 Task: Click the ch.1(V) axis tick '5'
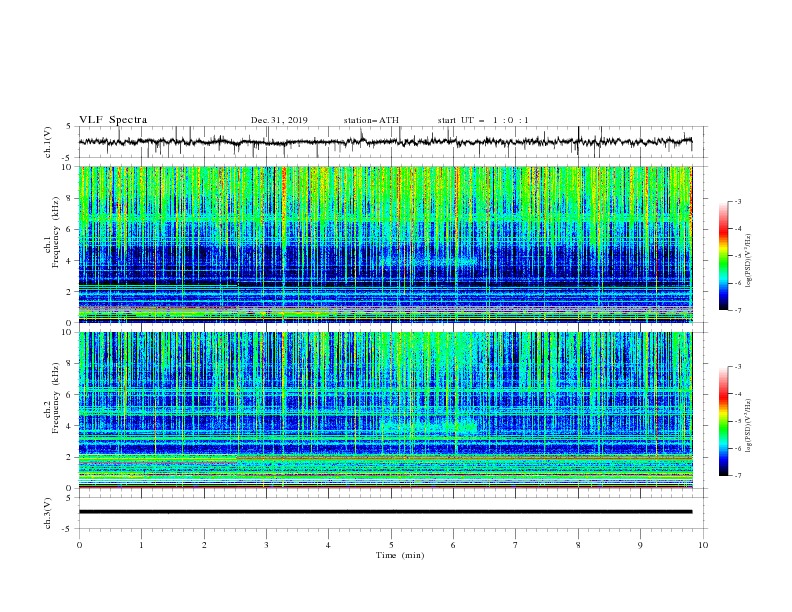tap(69, 127)
